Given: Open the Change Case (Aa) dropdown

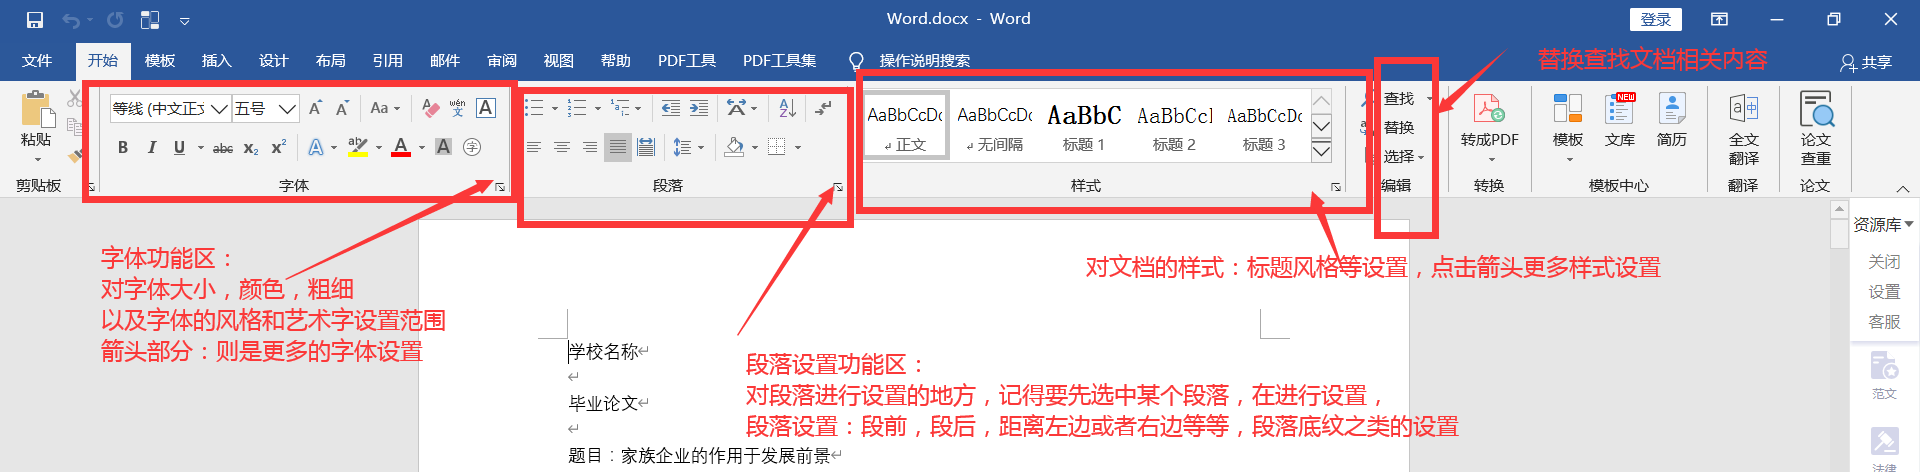Looking at the screenshot, I should [385, 108].
